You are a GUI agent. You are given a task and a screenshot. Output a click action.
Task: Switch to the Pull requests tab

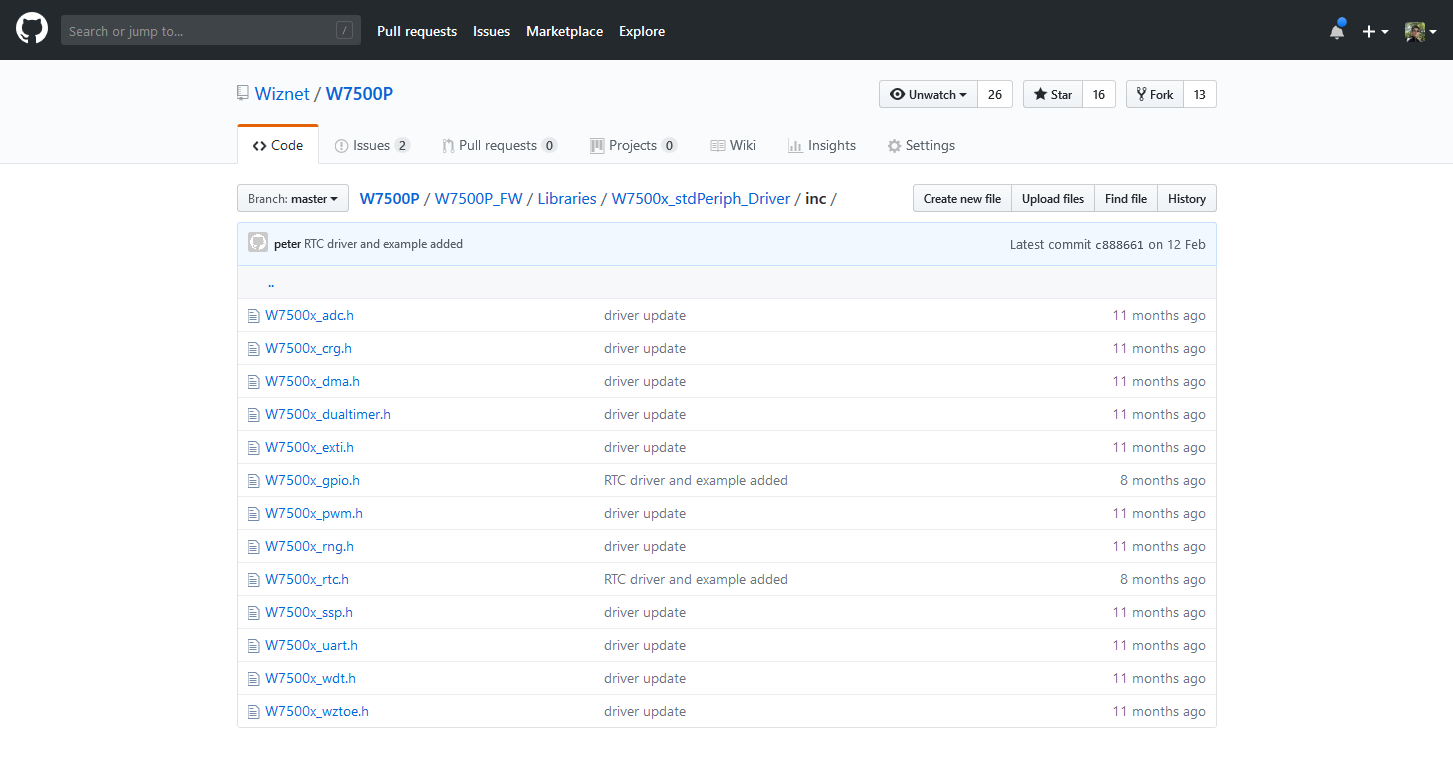499,145
